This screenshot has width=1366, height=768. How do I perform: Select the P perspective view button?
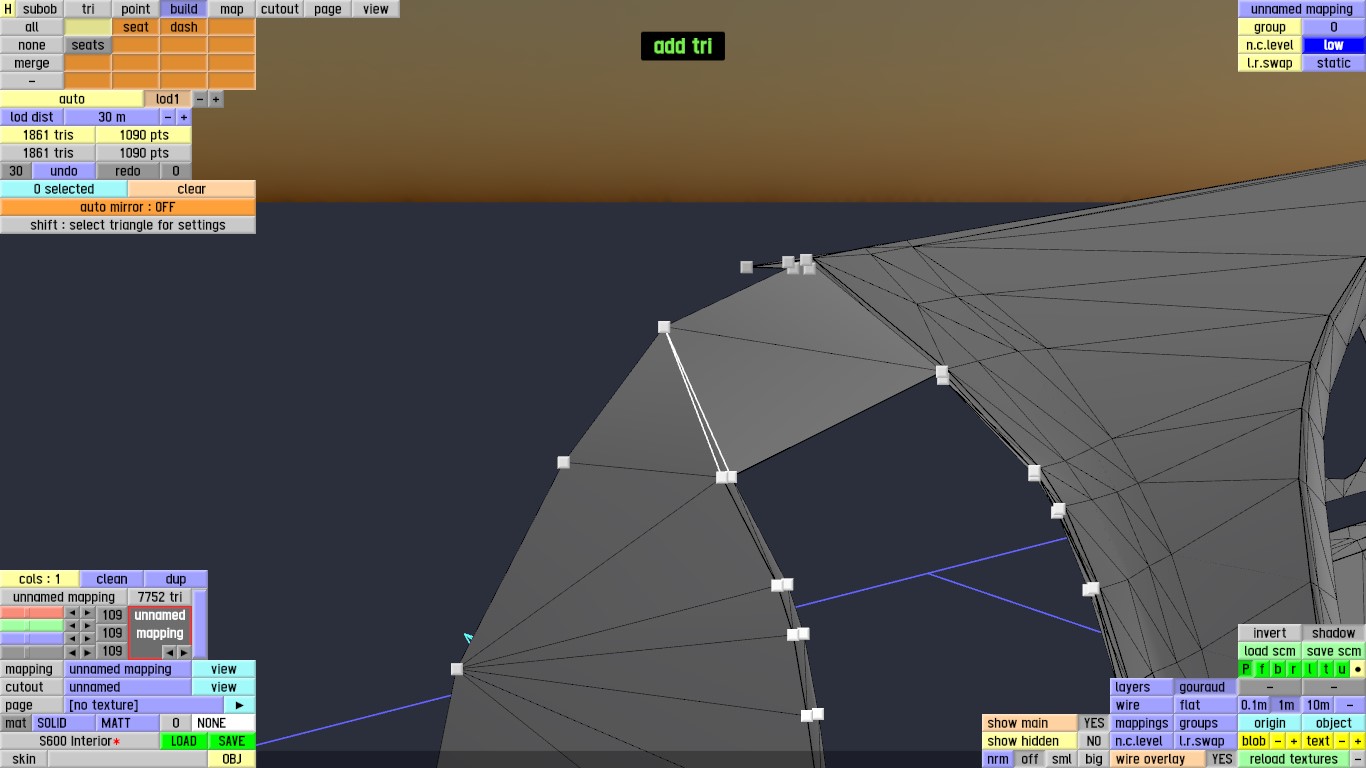pyautogui.click(x=1246, y=669)
